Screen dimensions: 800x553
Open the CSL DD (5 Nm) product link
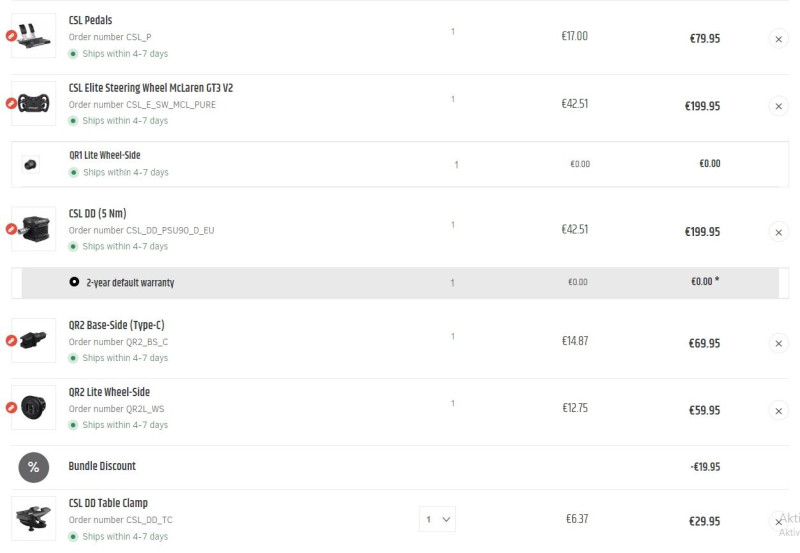pos(97,213)
